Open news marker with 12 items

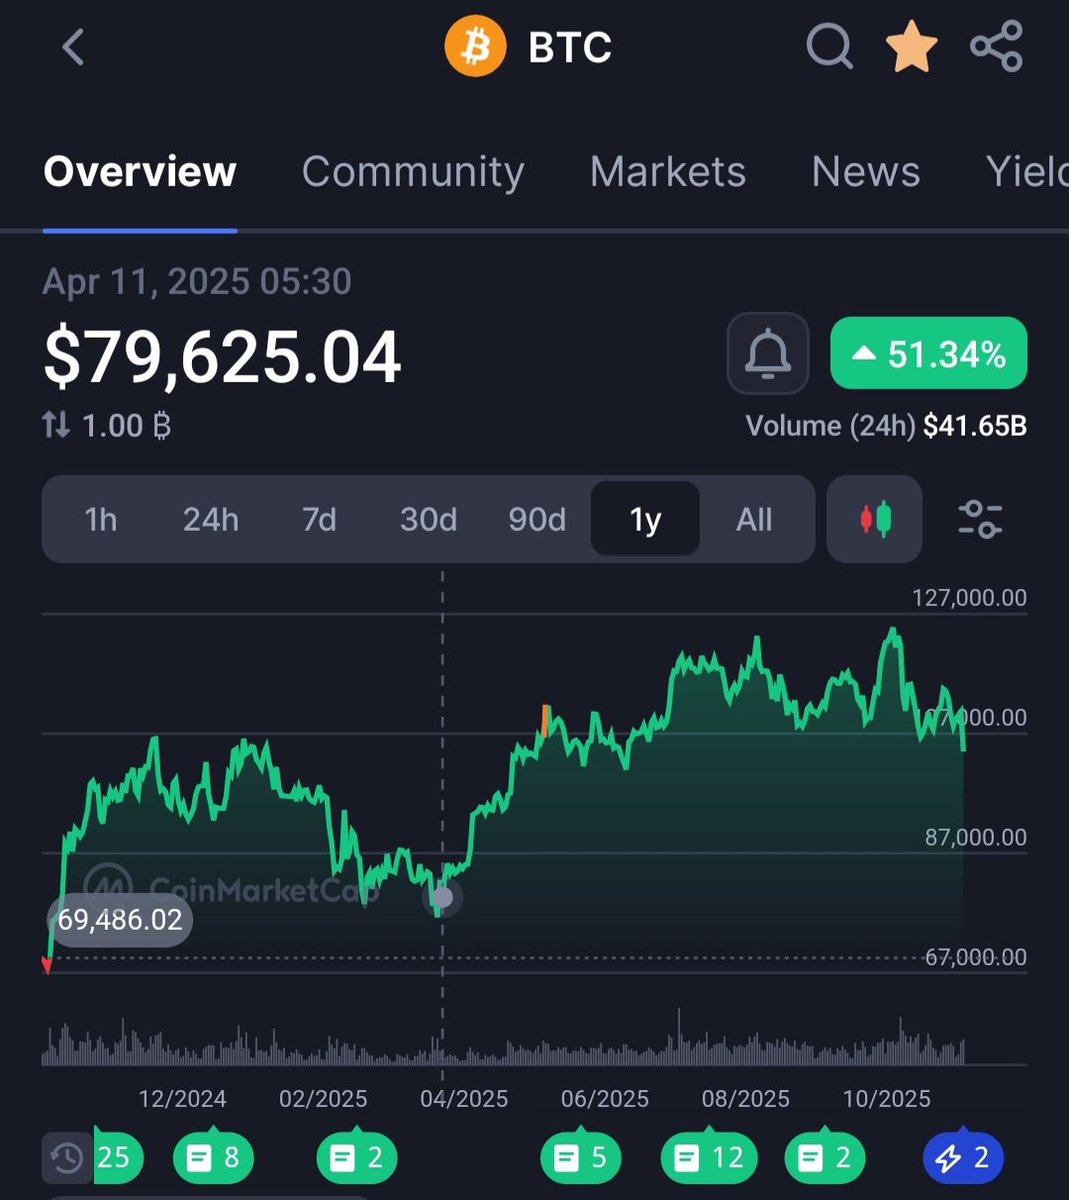(x=709, y=1158)
